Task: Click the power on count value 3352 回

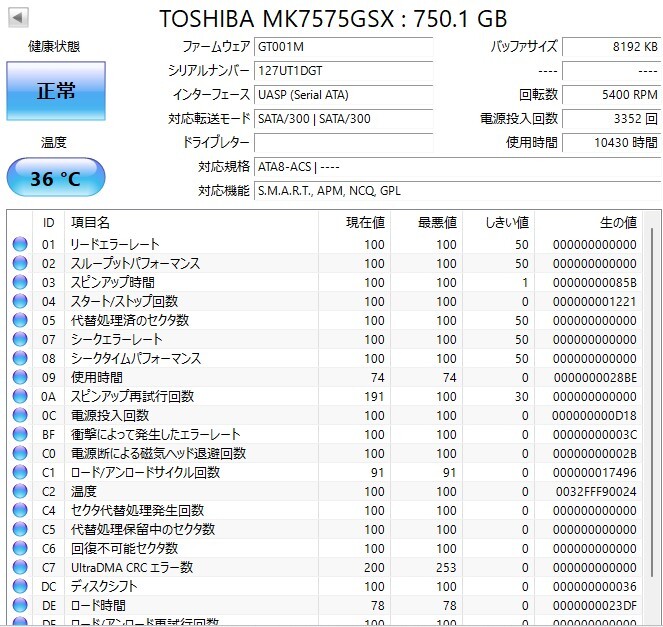Action: click(611, 119)
